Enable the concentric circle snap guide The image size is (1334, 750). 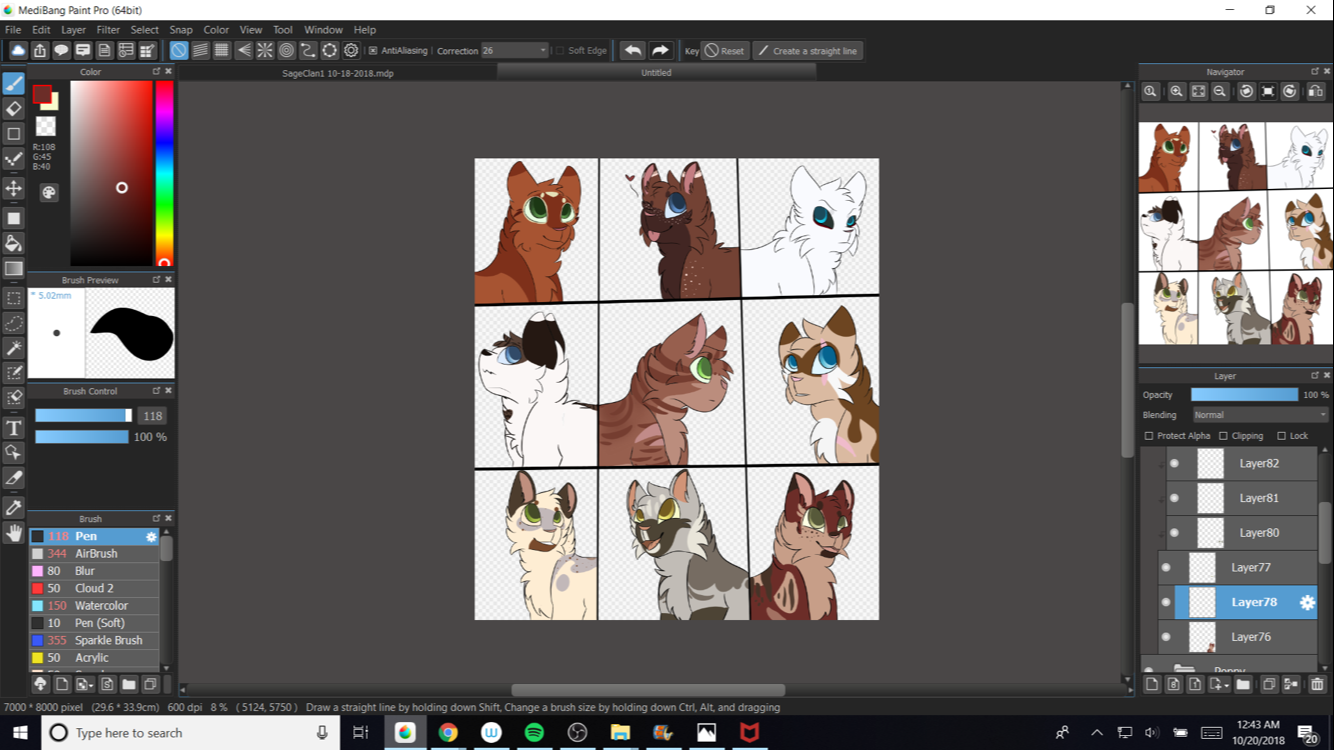coord(286,50)
